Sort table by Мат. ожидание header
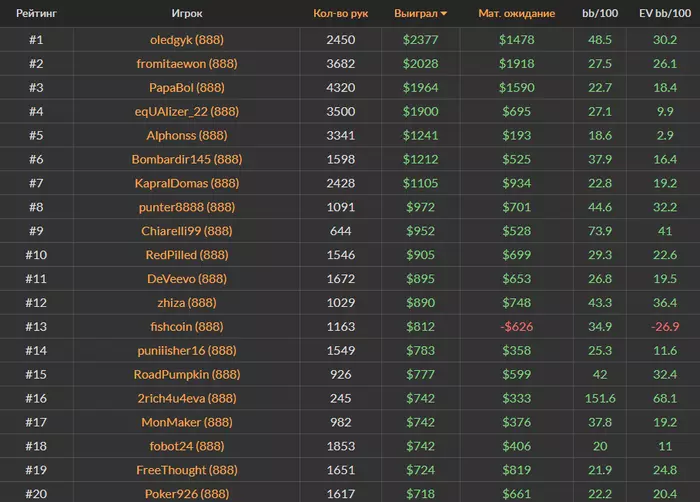 517,13
